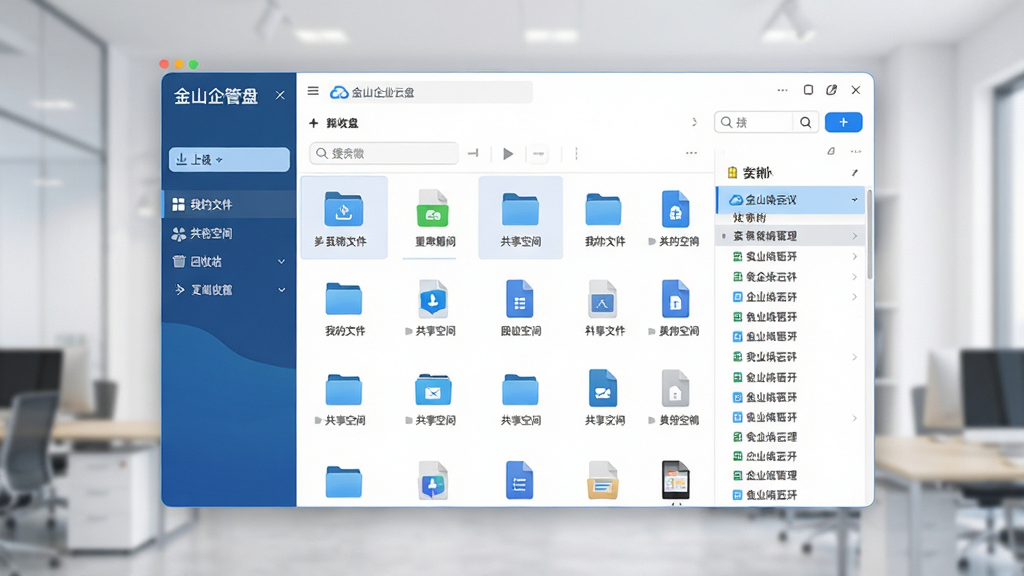Close the 金山企管盘 sidebar with its X icon
The width and height of the screenshot is (1024, 576).
click(280, 95)
